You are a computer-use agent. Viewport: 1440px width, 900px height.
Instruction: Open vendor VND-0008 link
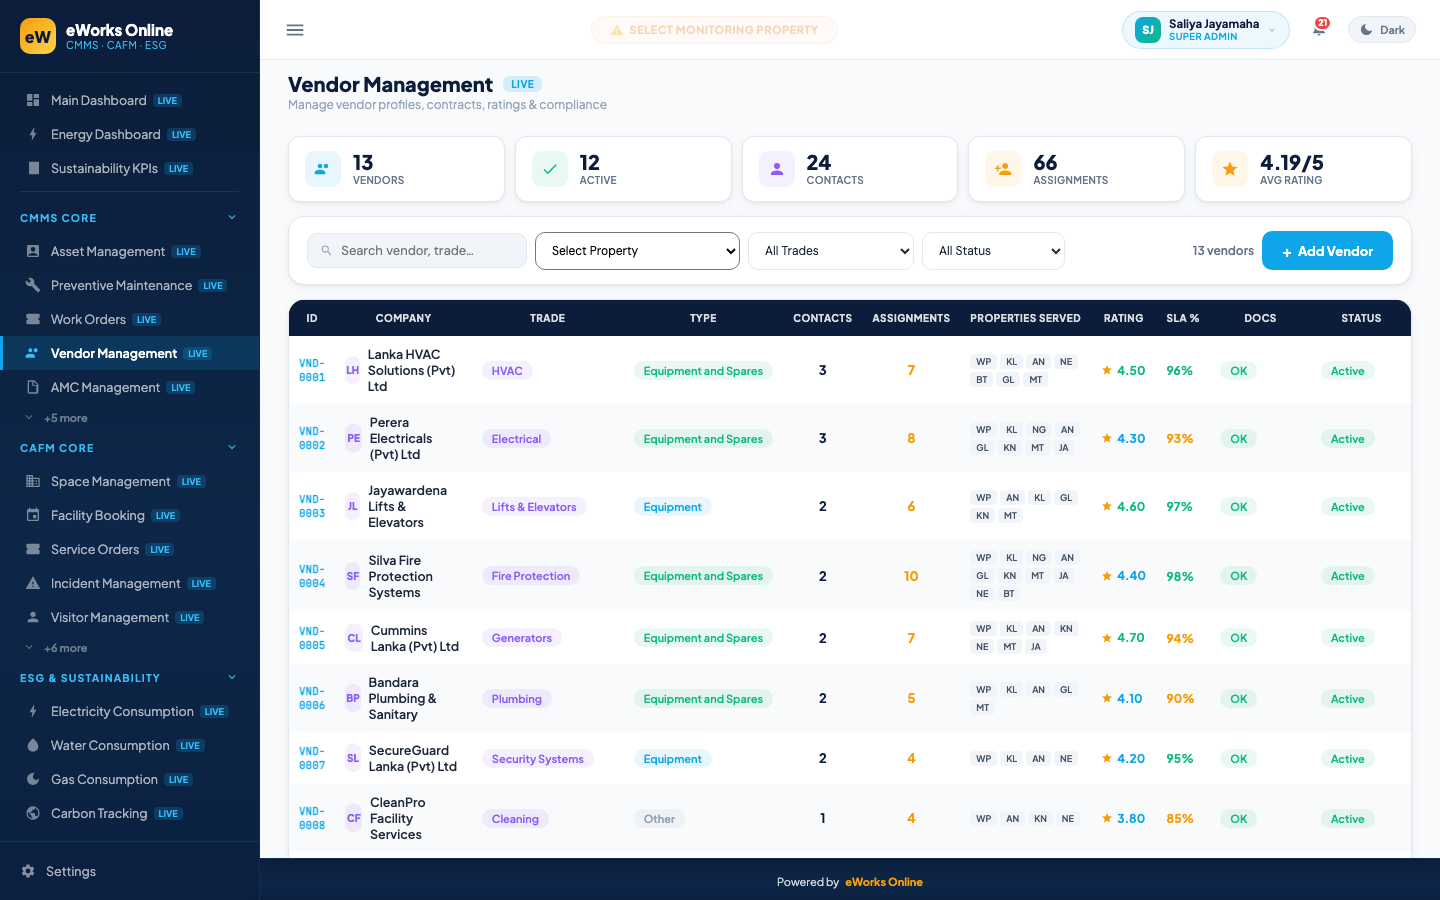(312, 818)
